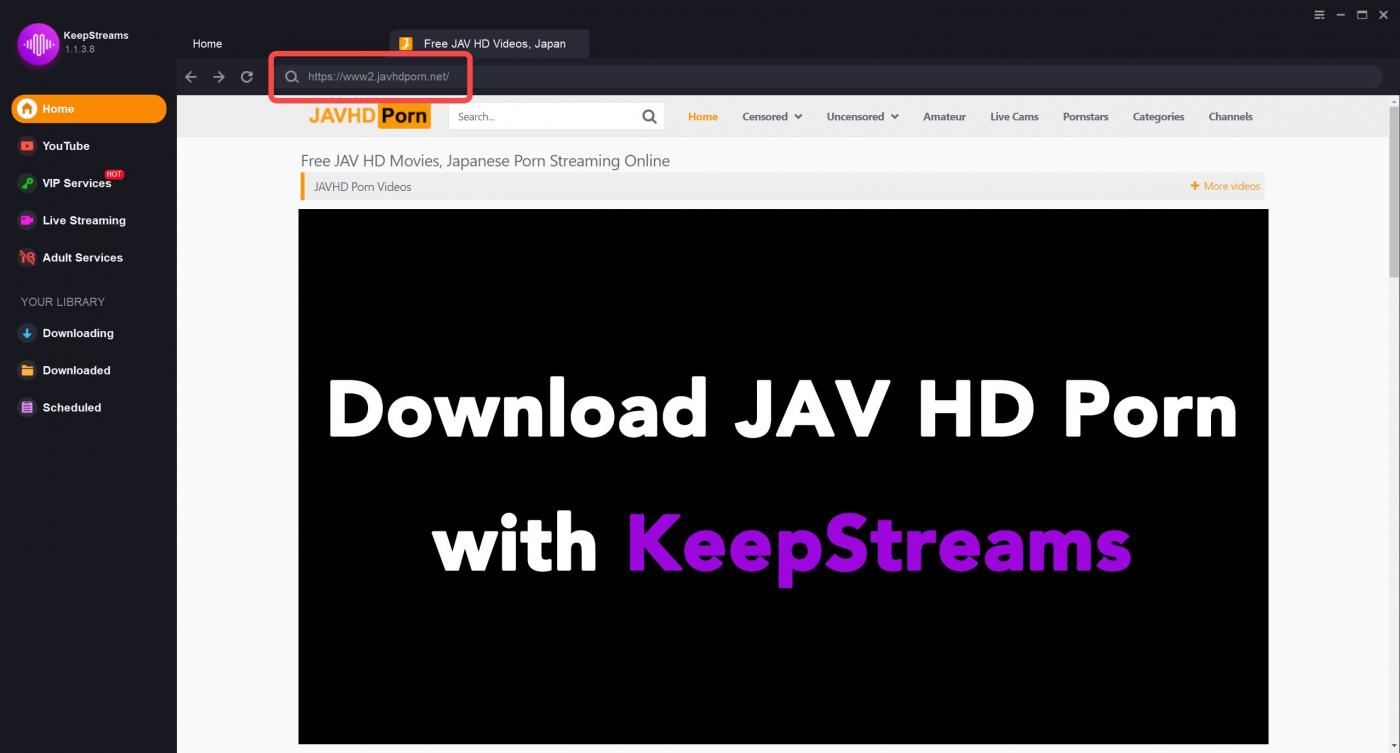Open the Categories nav link

point(1158,117)
